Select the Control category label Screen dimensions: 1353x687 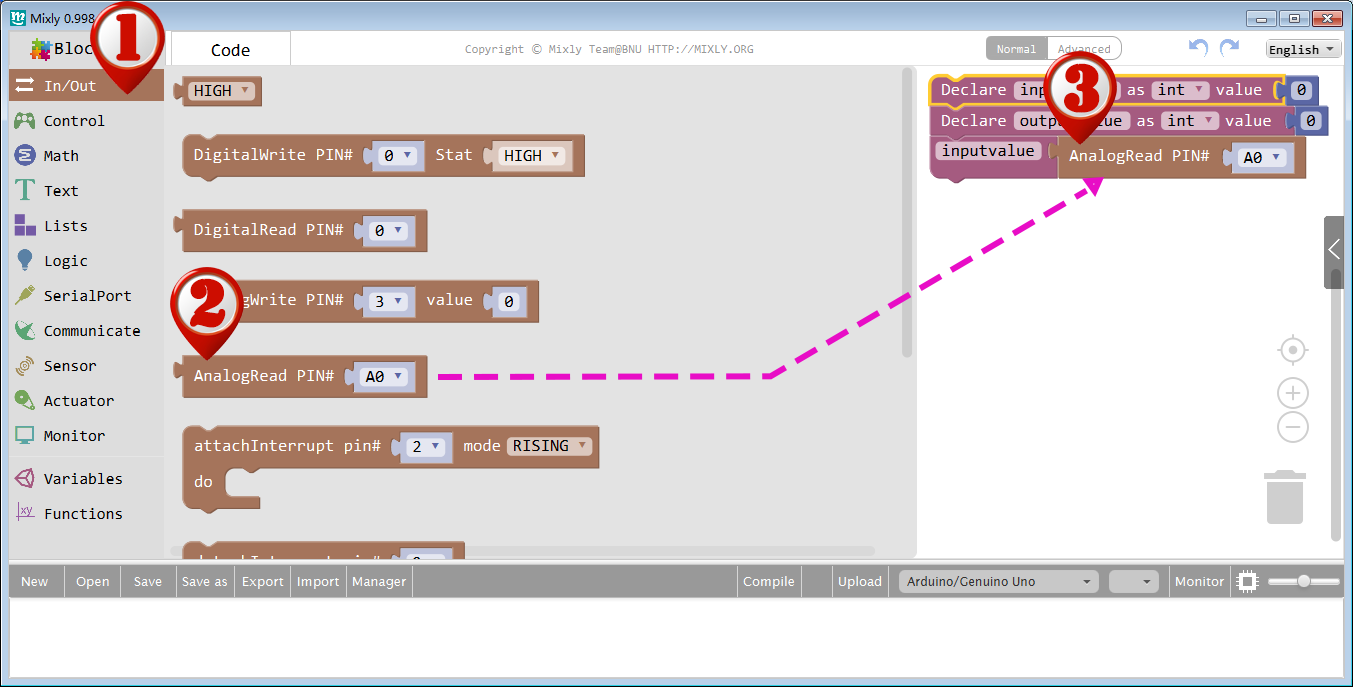click(74, 121)
